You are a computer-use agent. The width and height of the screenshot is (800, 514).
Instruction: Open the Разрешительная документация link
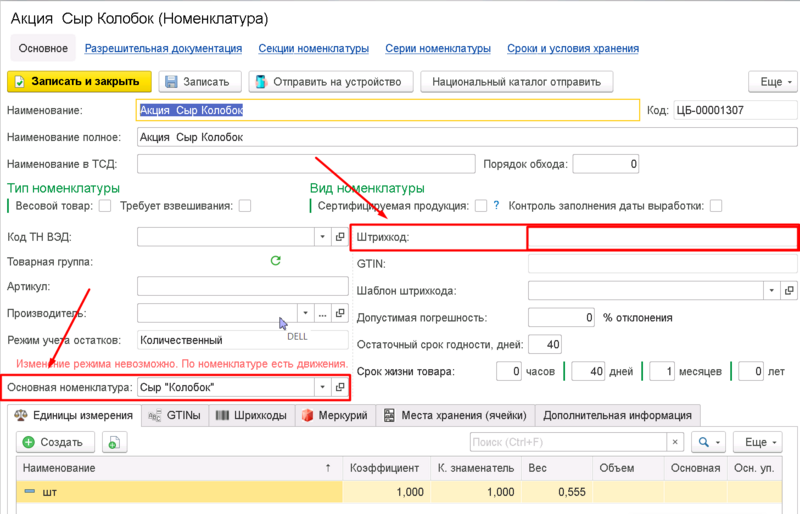[x=163, y=48]
